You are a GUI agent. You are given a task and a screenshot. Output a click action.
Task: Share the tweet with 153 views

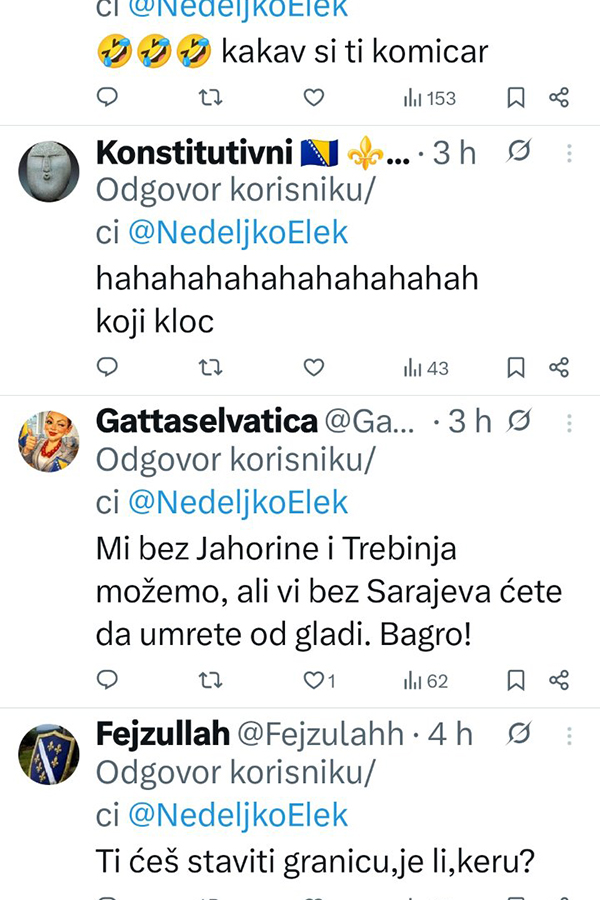click(x=559, y=97)
